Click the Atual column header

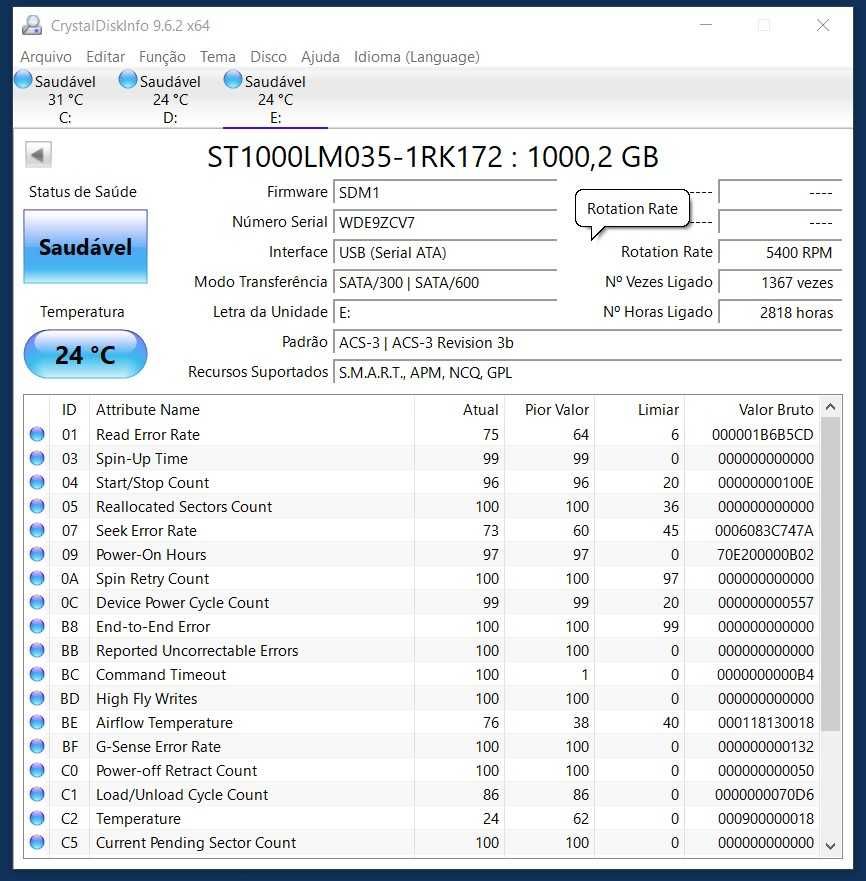(460, 410)
